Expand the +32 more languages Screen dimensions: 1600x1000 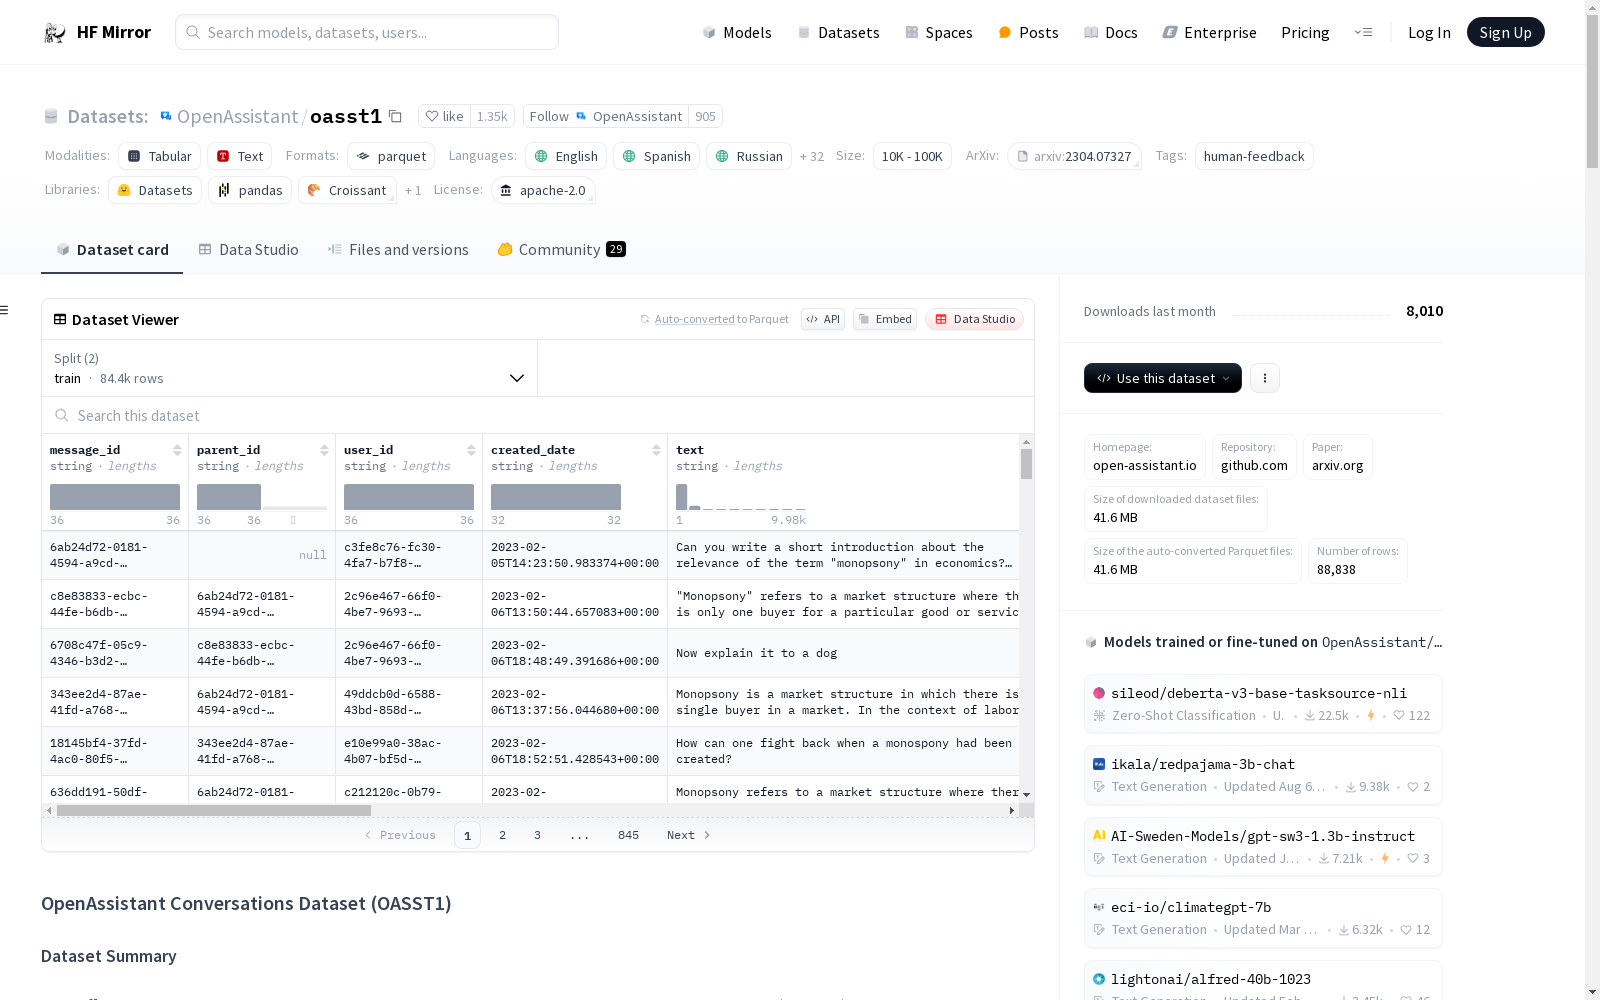[812, 156]
